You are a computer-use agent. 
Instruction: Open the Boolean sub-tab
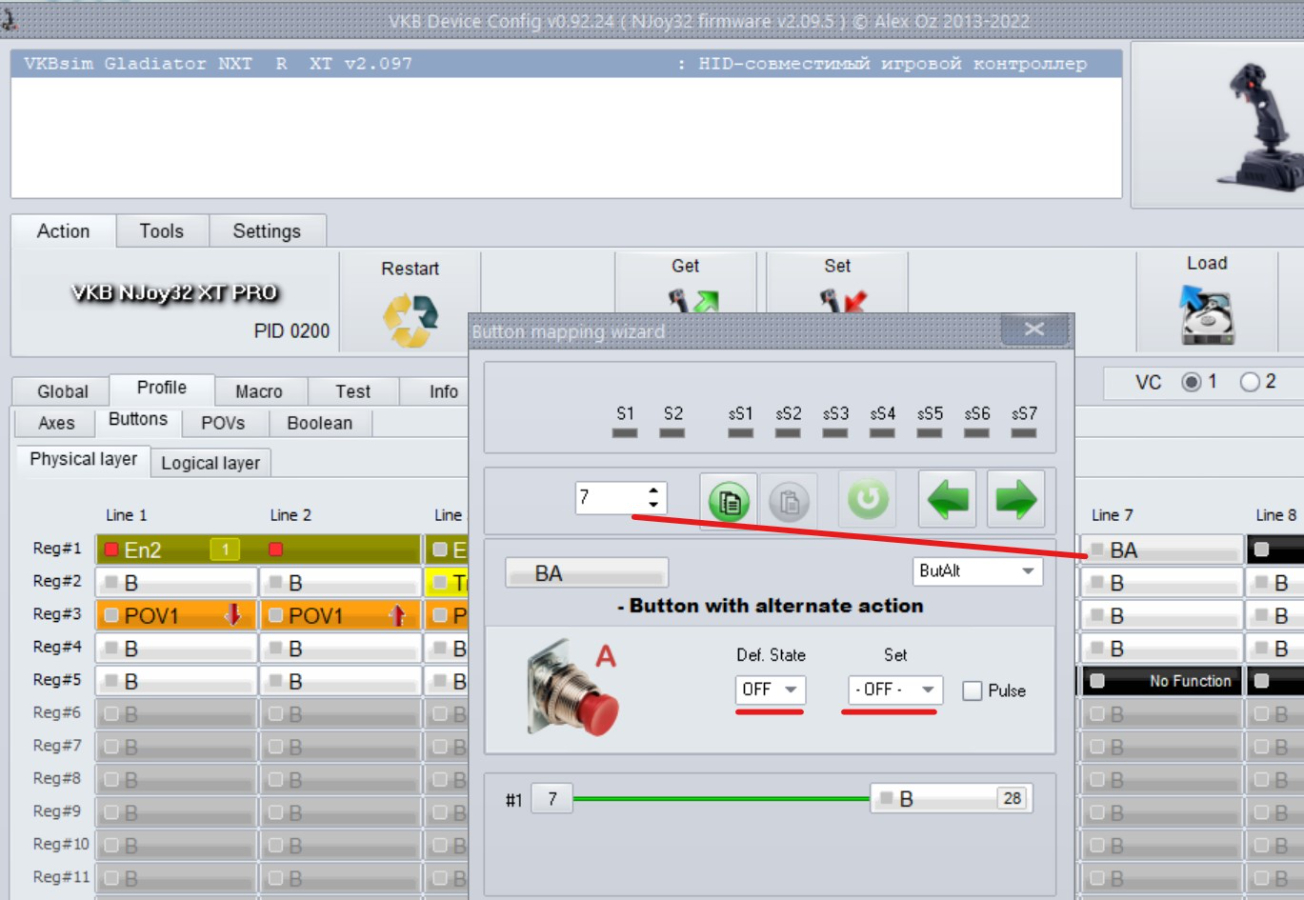(x=320, y=423)
